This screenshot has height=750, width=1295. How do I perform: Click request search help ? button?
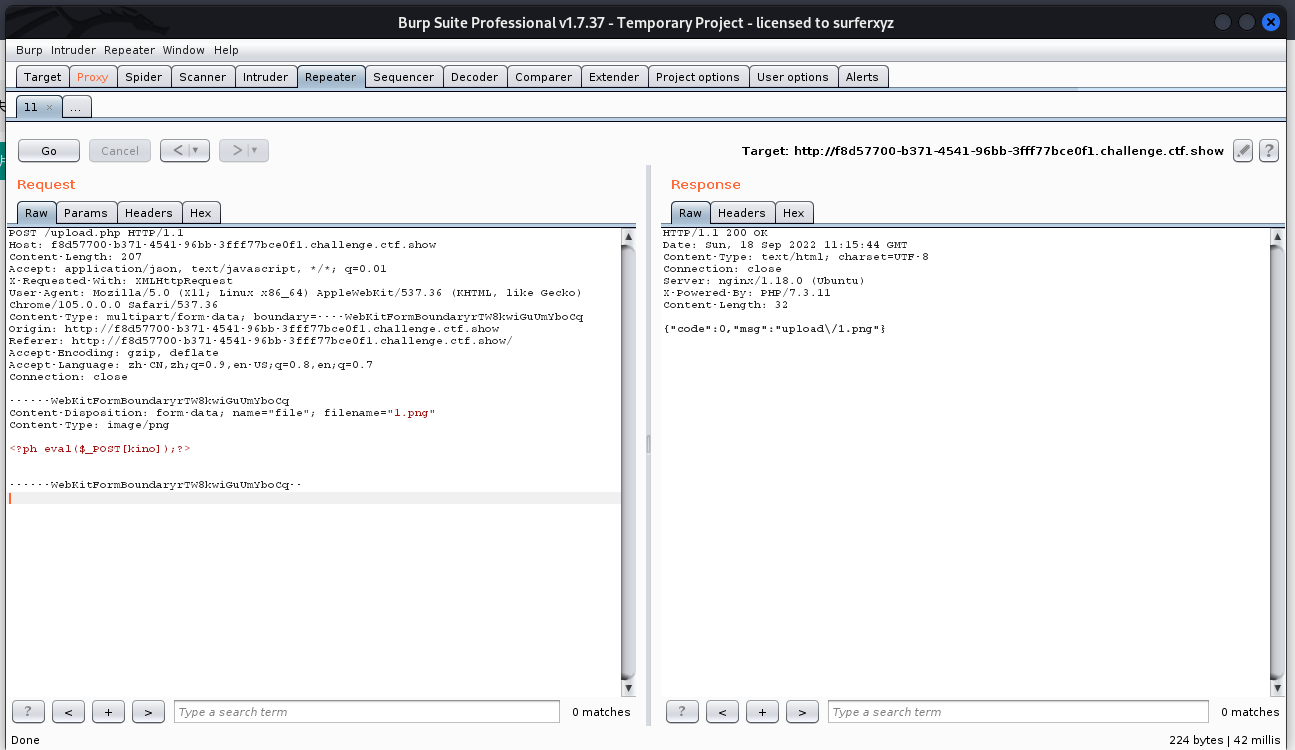coord(28,712)
